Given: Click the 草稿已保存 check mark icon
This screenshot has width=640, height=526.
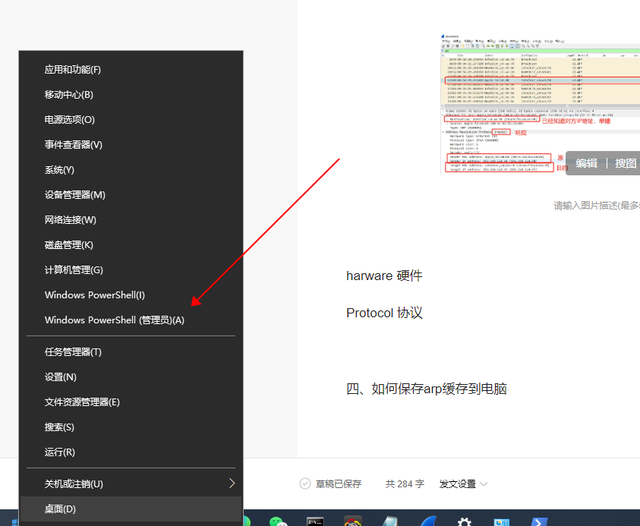Looking at the screenshot, I should pyautogui.click(x=305, y=484).
